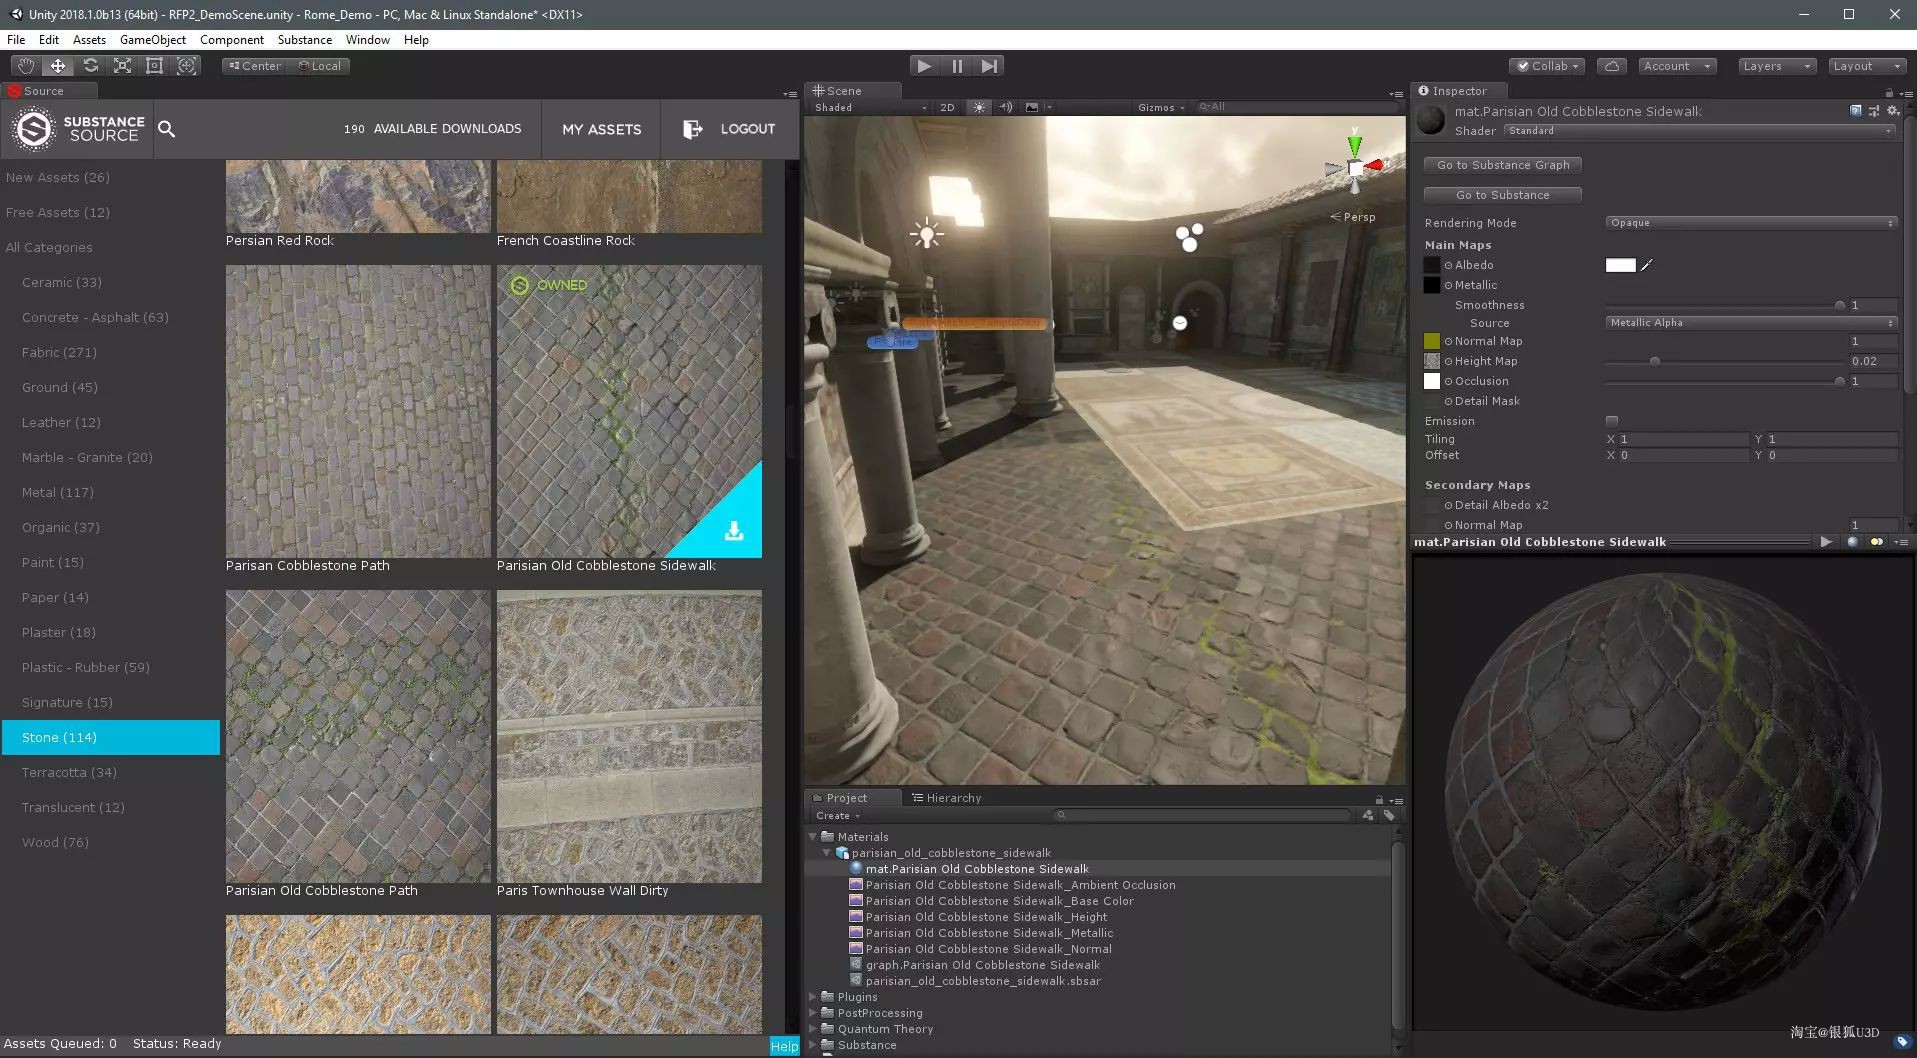Viewport: 1917px width, 1058px height.
Task: Expand the Plugins folder
Action: pyautogui.click(x=813, y=997)
